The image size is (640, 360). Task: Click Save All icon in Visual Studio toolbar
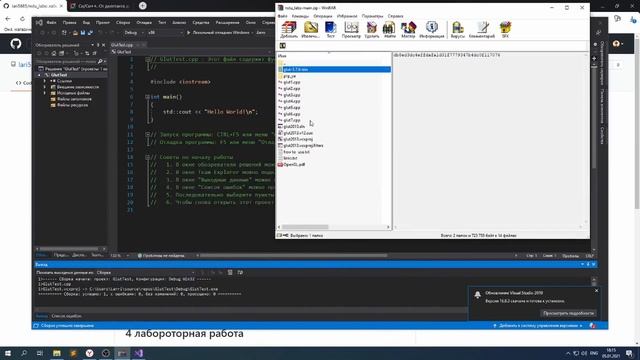tap(90, 33)
